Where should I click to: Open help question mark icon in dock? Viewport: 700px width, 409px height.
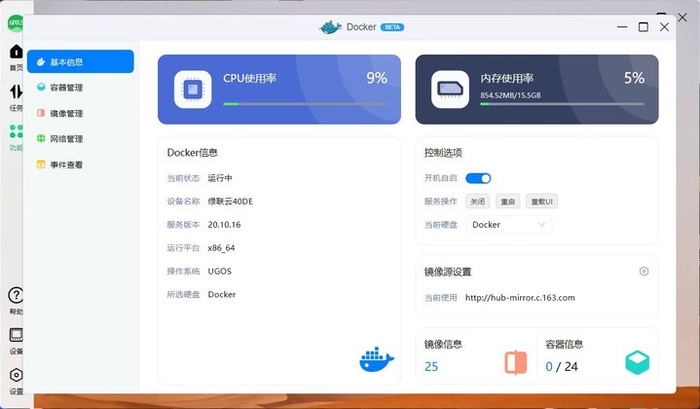pyautogui.click(x=16, y=295)
